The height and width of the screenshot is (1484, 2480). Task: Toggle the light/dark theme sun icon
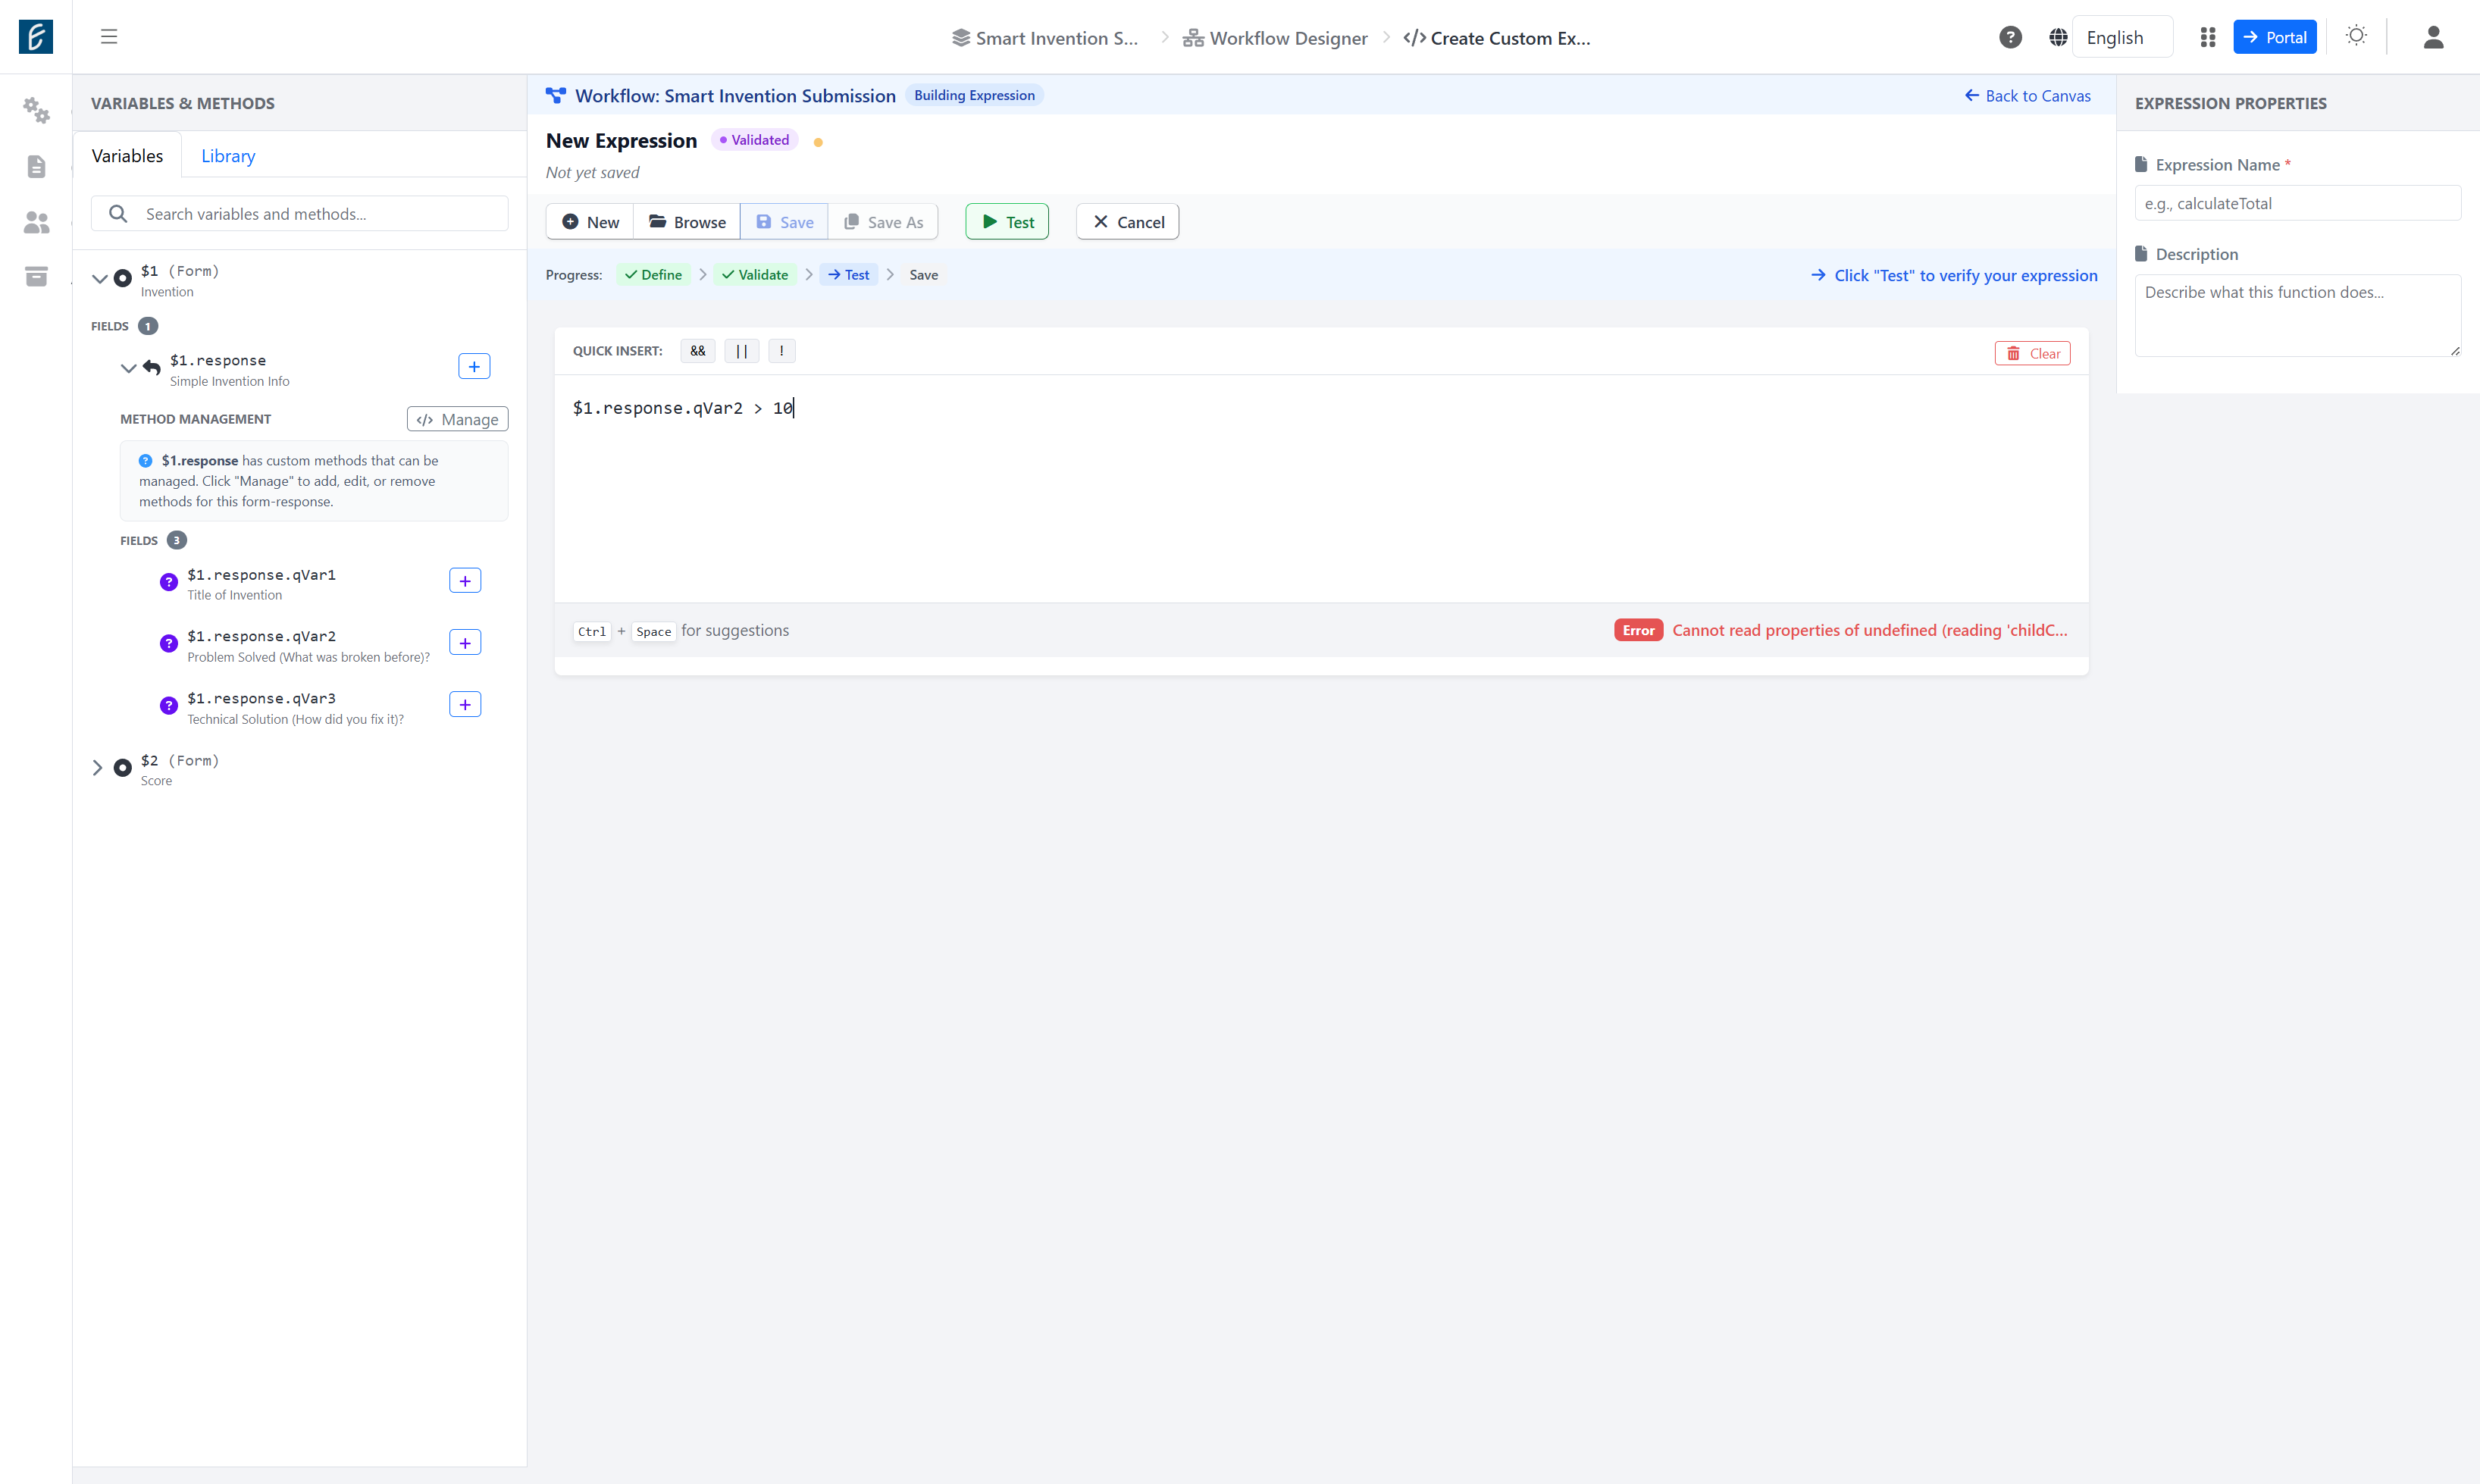tap(2356, 36)
